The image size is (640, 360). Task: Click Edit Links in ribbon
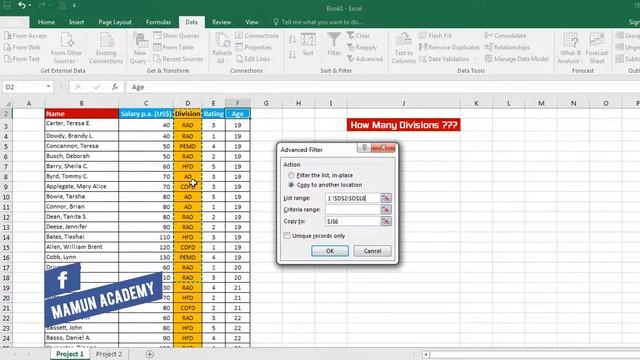253,59
